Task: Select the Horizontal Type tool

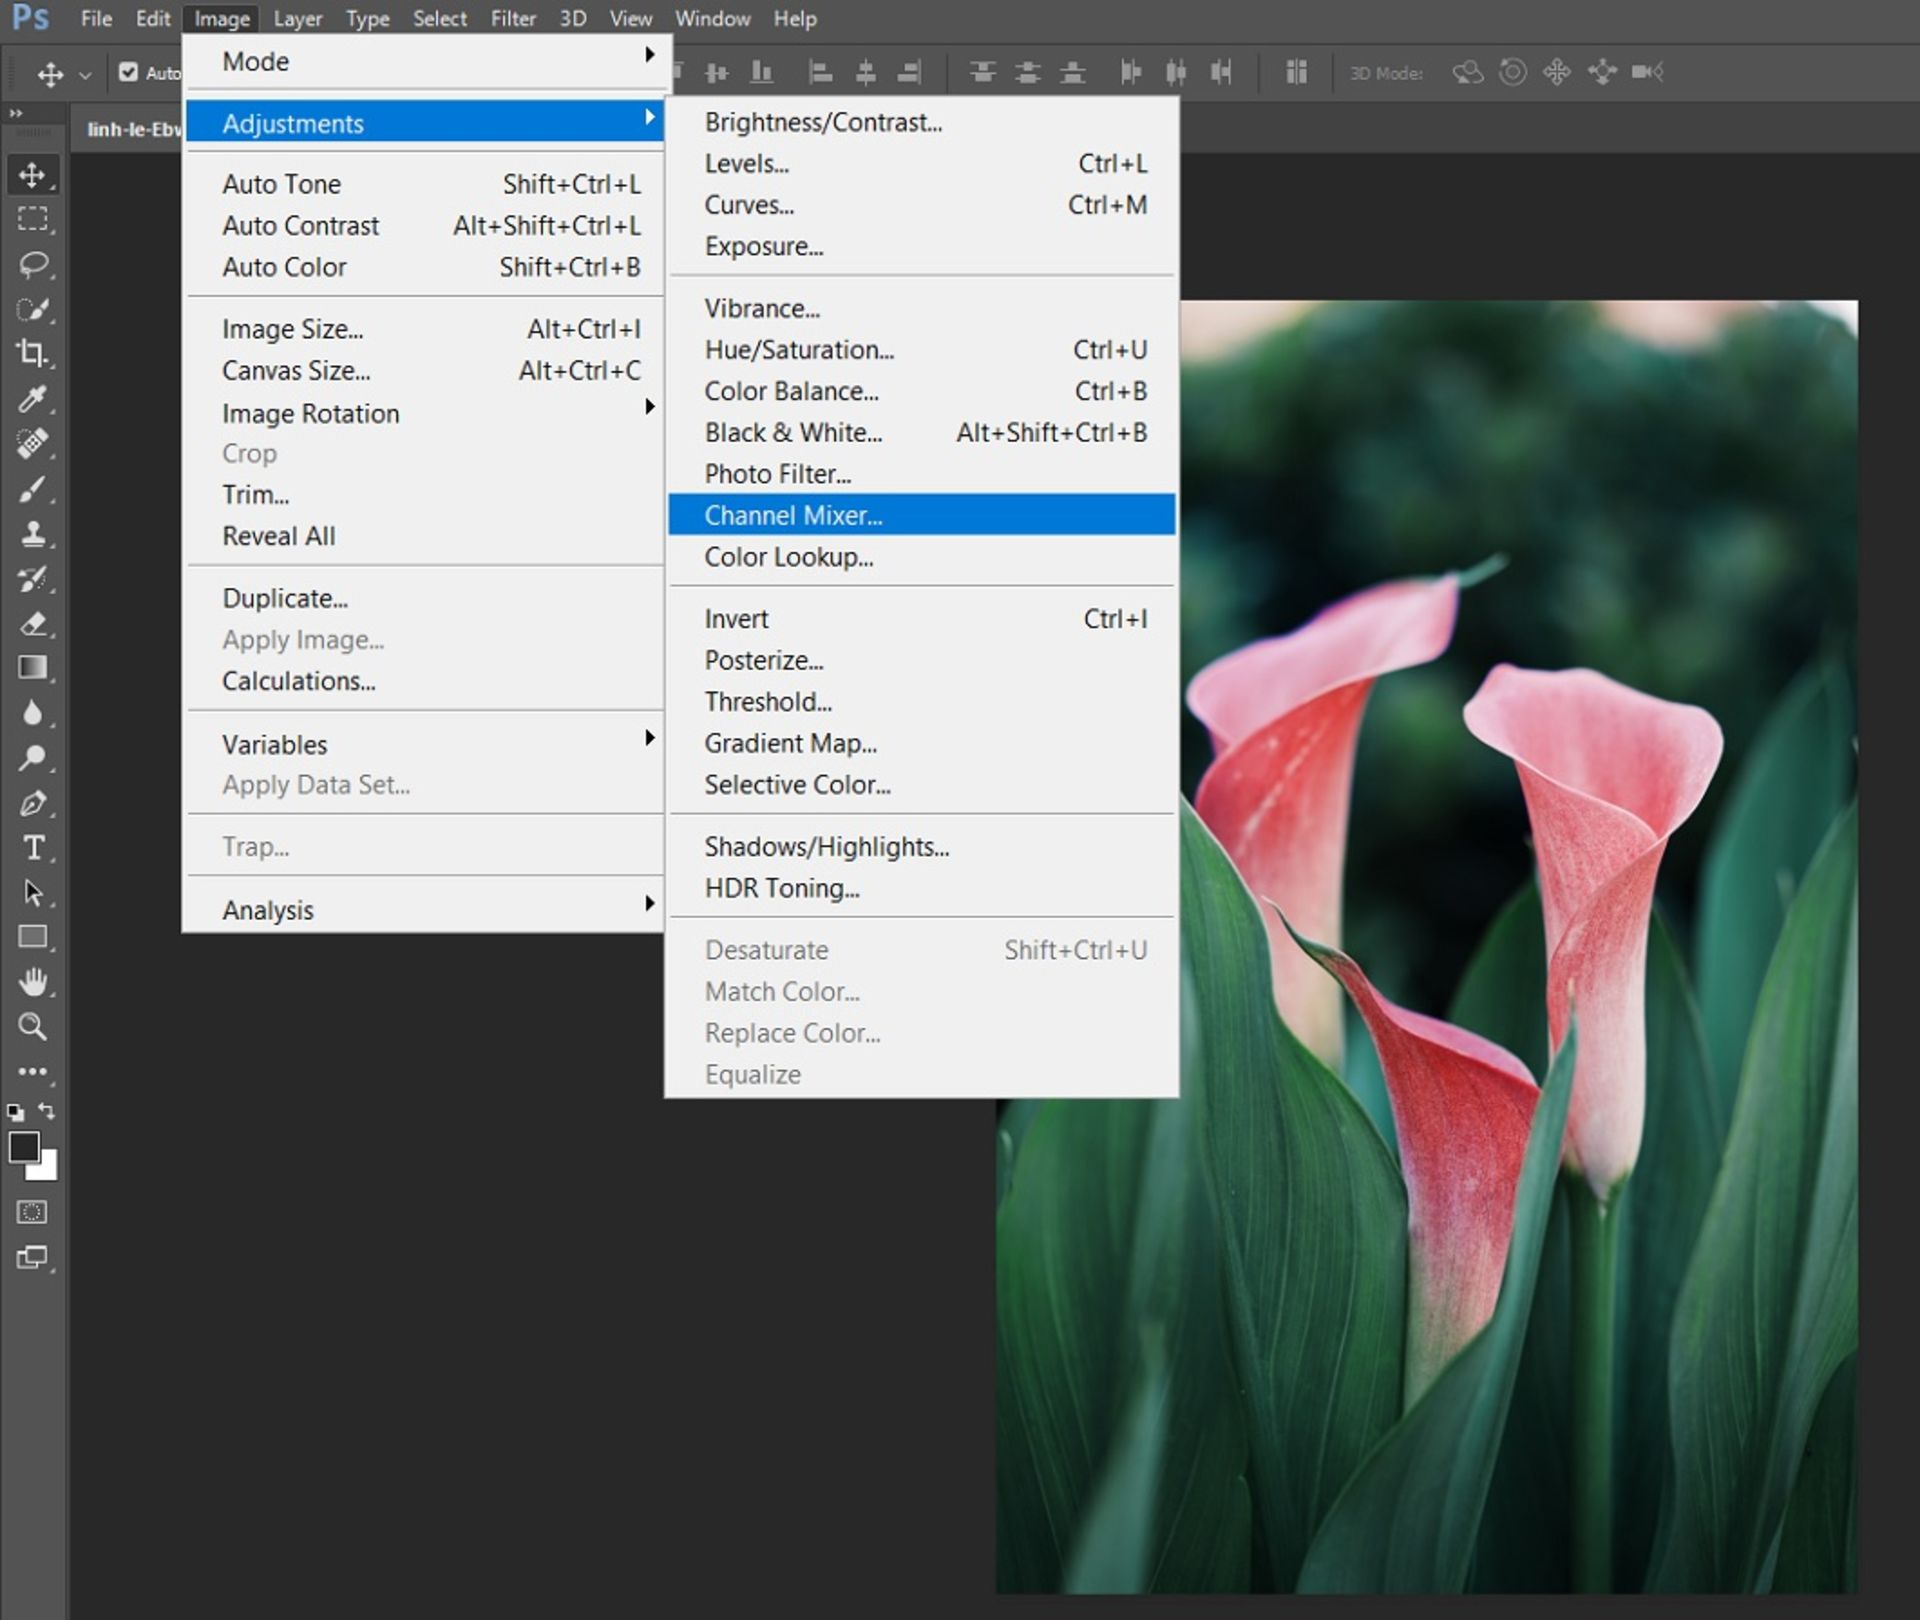Action: click(x=32, y=848)
